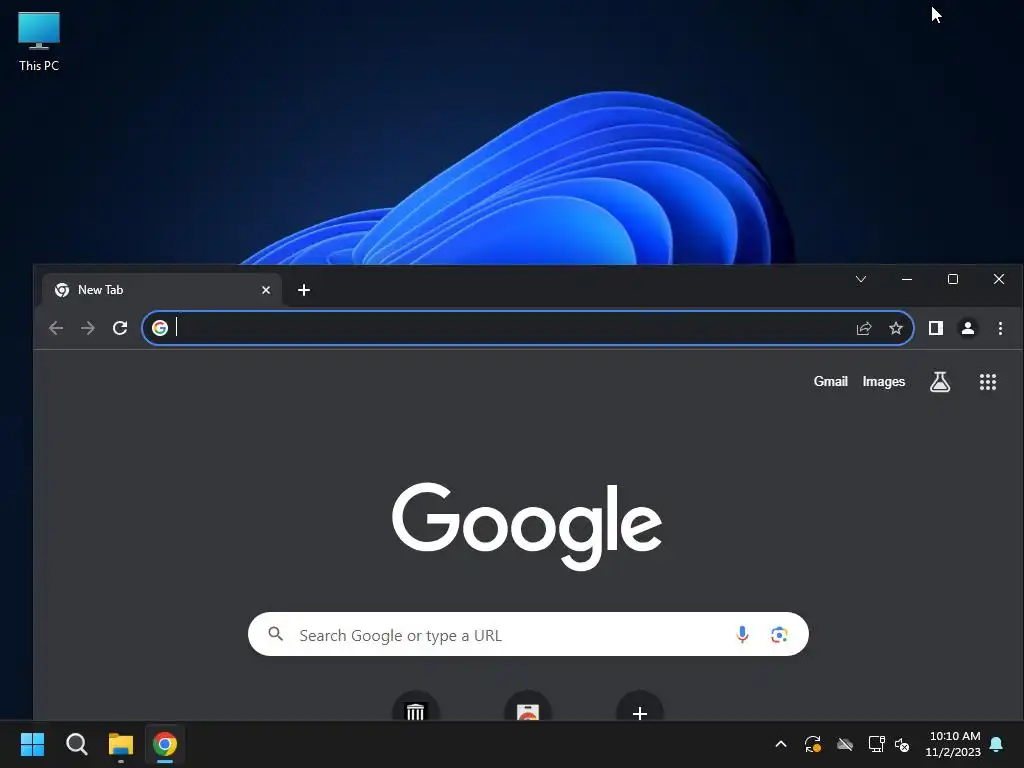The image size is (1024, 768).
Task: Open Search Labs flask icon
Action: coord(940,382)
